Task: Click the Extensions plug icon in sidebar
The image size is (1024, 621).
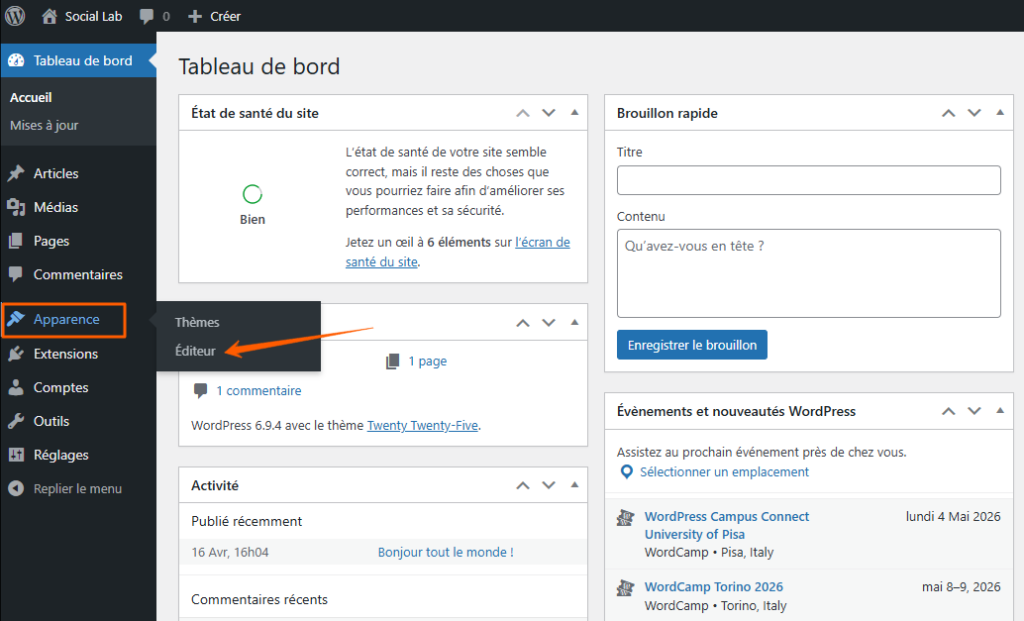Action: pos(16,354)
